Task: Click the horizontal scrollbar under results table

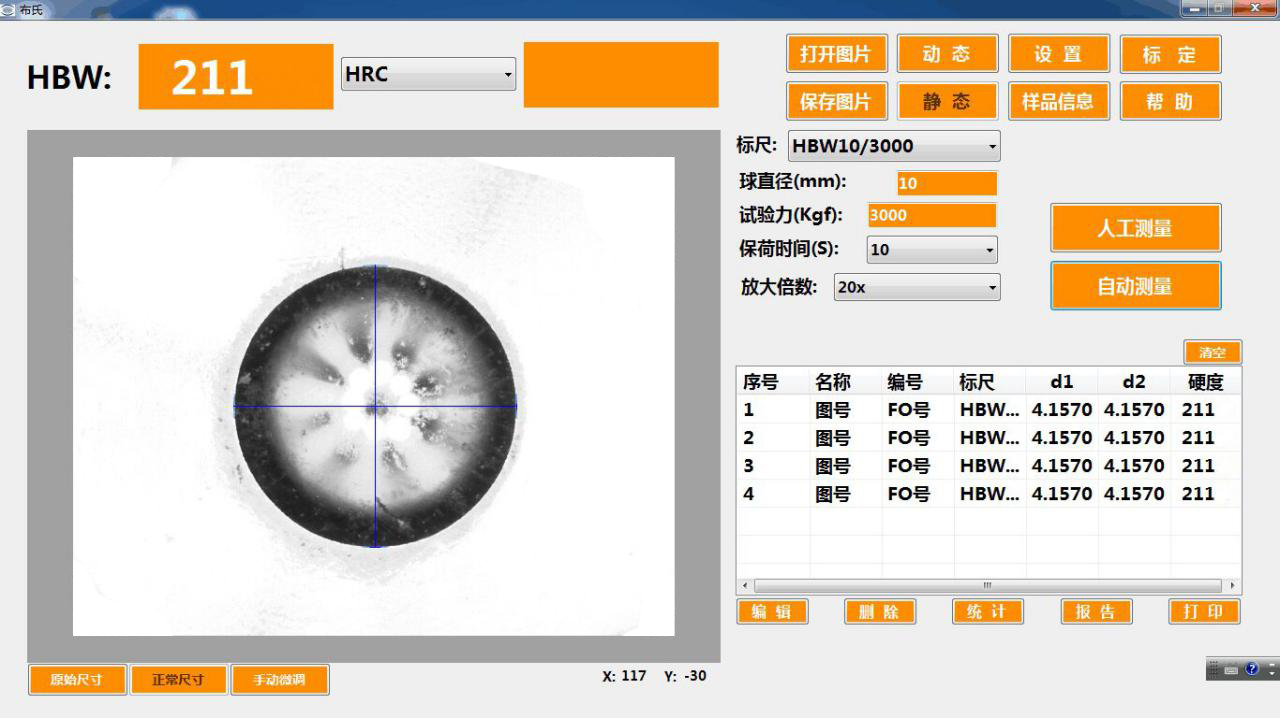Action: click(988, 585)
